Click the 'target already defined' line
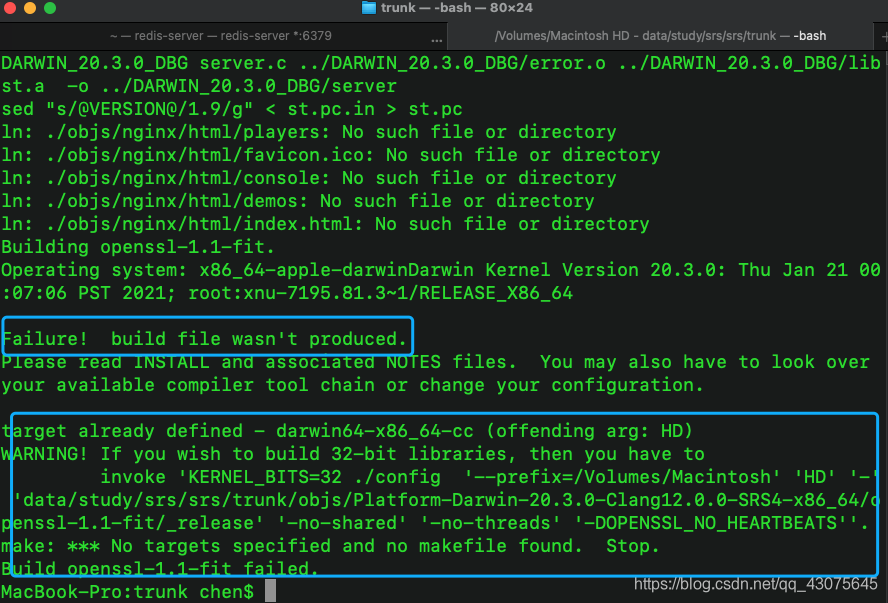Image resolution: width=888 pixels, height=603 pixels. [347, 431]
